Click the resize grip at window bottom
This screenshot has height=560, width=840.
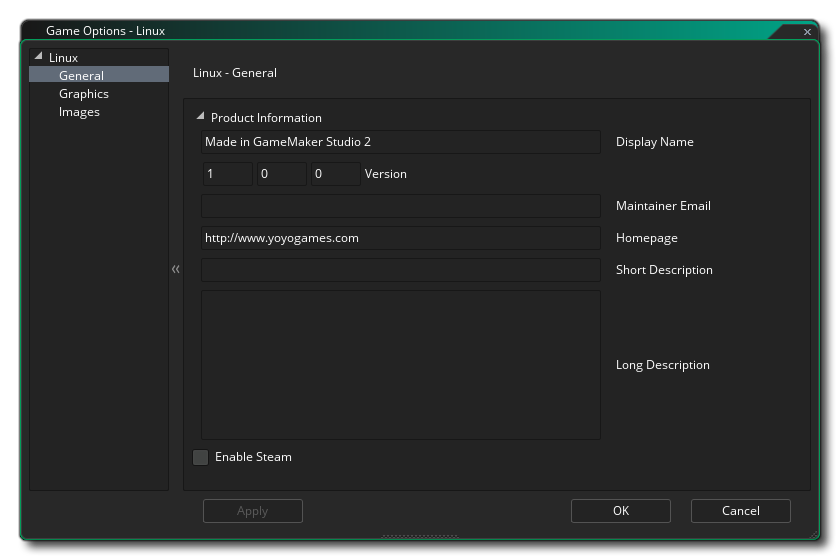pos(420,537)
